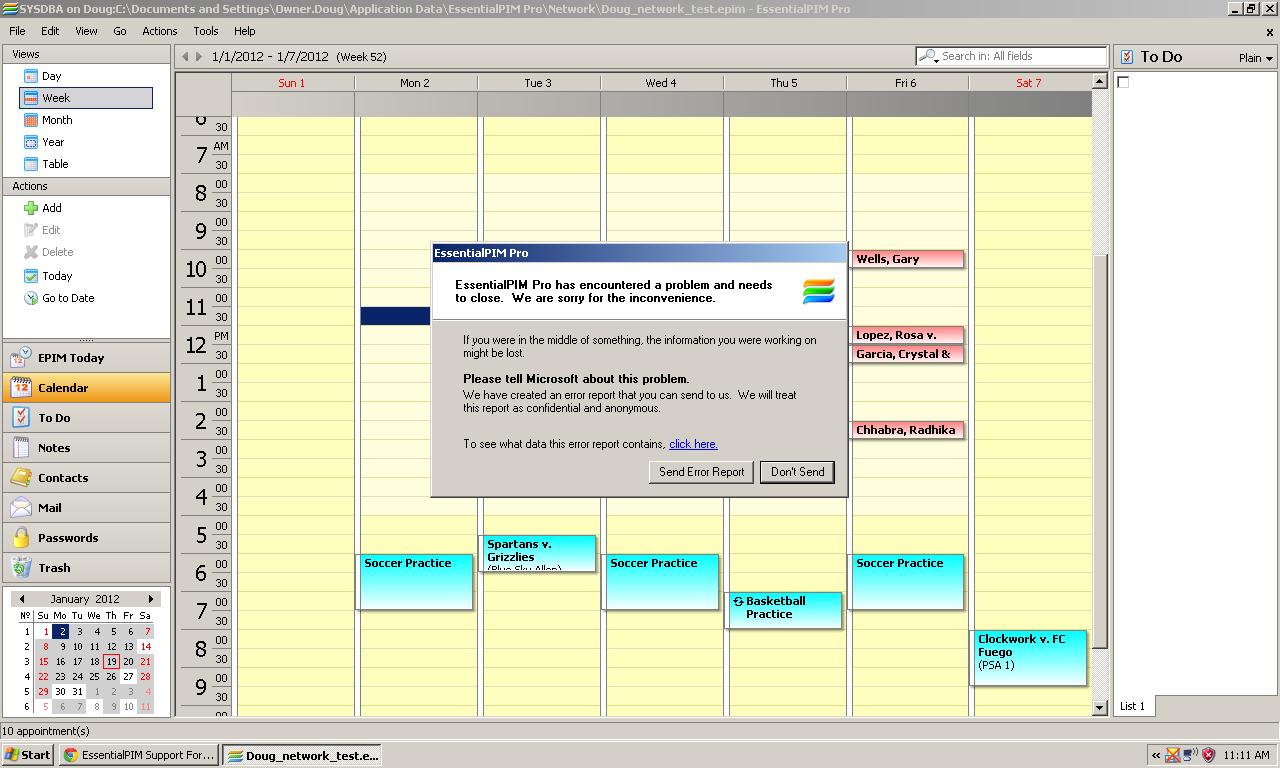Open Mail module
The image size is (1280, 768).
point(86,508)
